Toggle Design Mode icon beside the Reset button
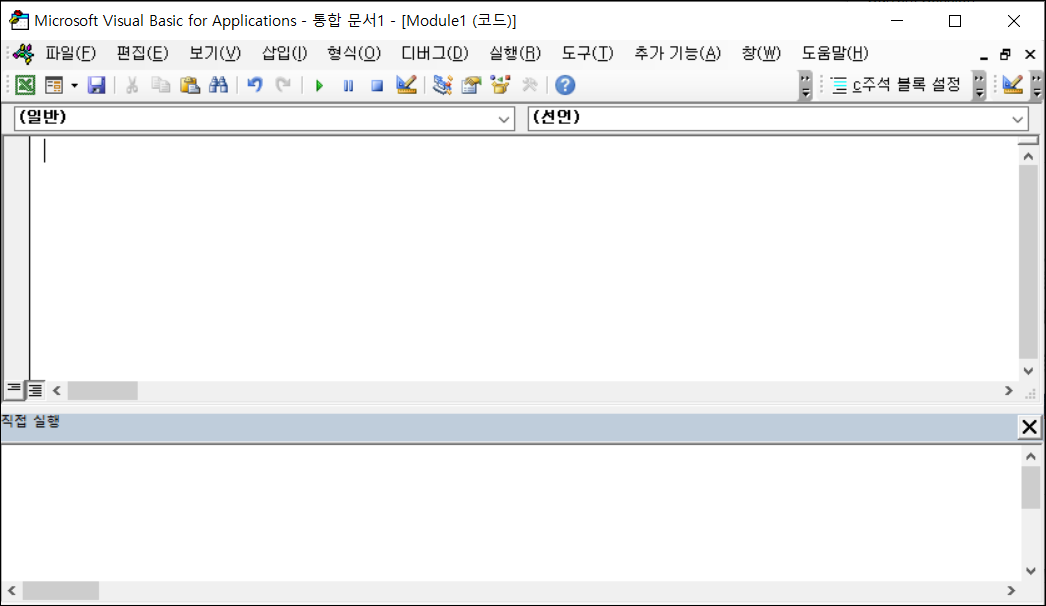This screenshot has width=1046, height=606. (x=406, y=85)
